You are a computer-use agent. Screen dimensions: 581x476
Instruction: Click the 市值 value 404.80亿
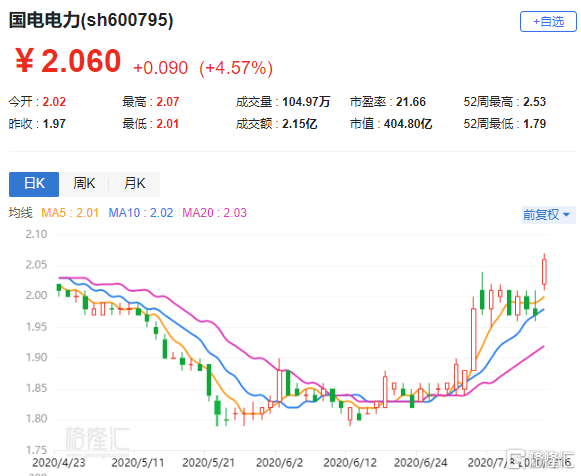click(408, 124)
